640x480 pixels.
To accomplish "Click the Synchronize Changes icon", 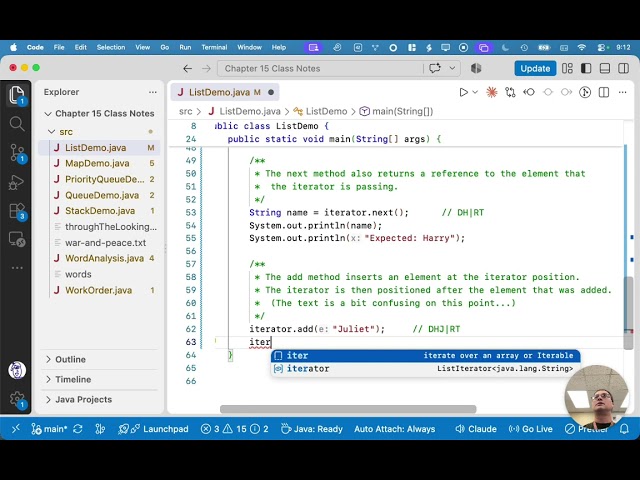I will pyautogui.click(x=78, y=429).
